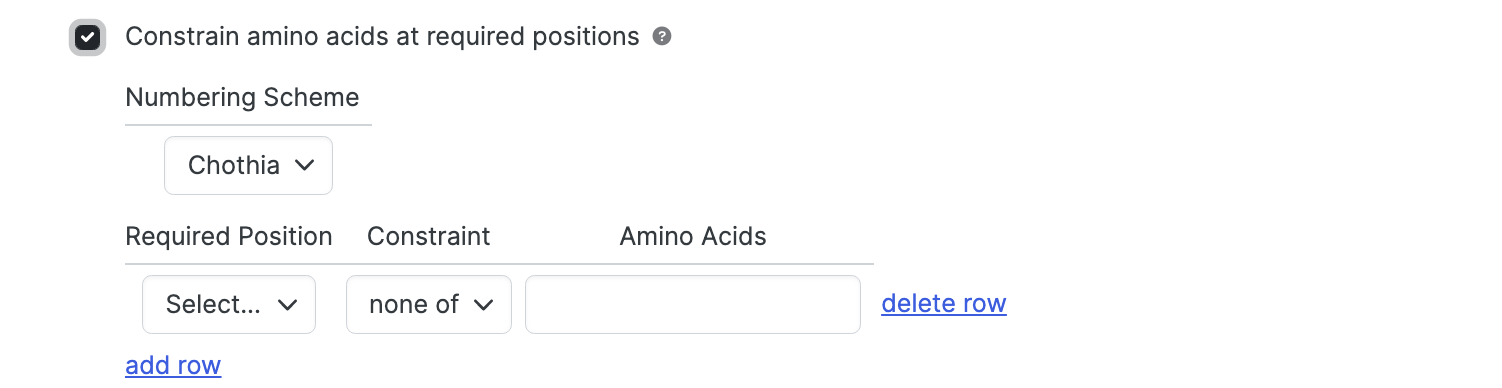The width and height of the screenshot is (1502, 388).
Task: Click the delete row link
Action: [x=944, y=303]
